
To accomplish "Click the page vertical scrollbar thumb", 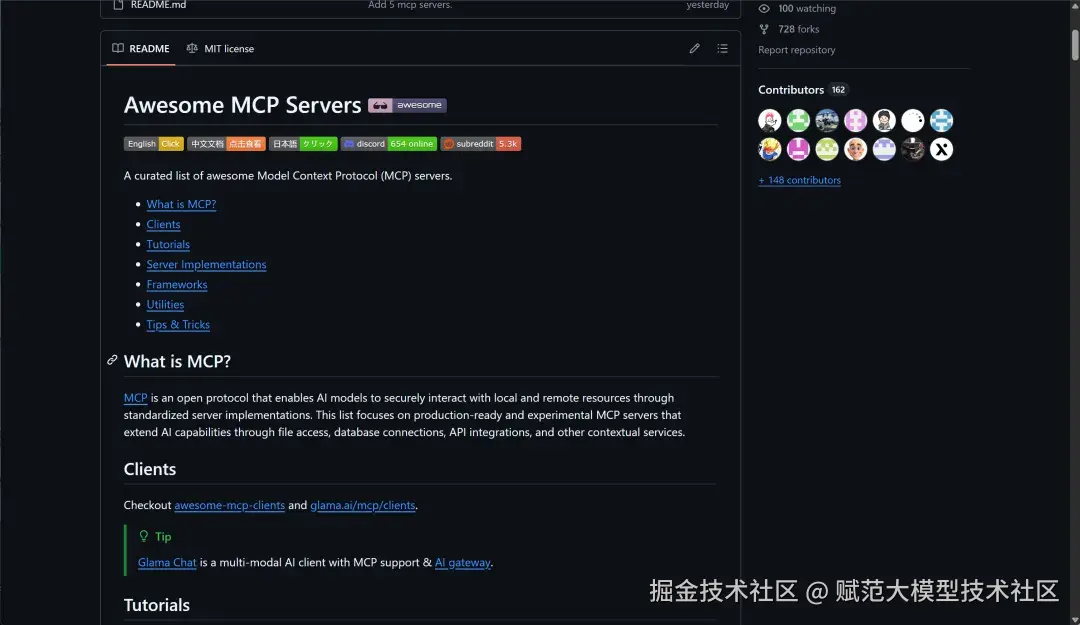I will (1074, 43).
